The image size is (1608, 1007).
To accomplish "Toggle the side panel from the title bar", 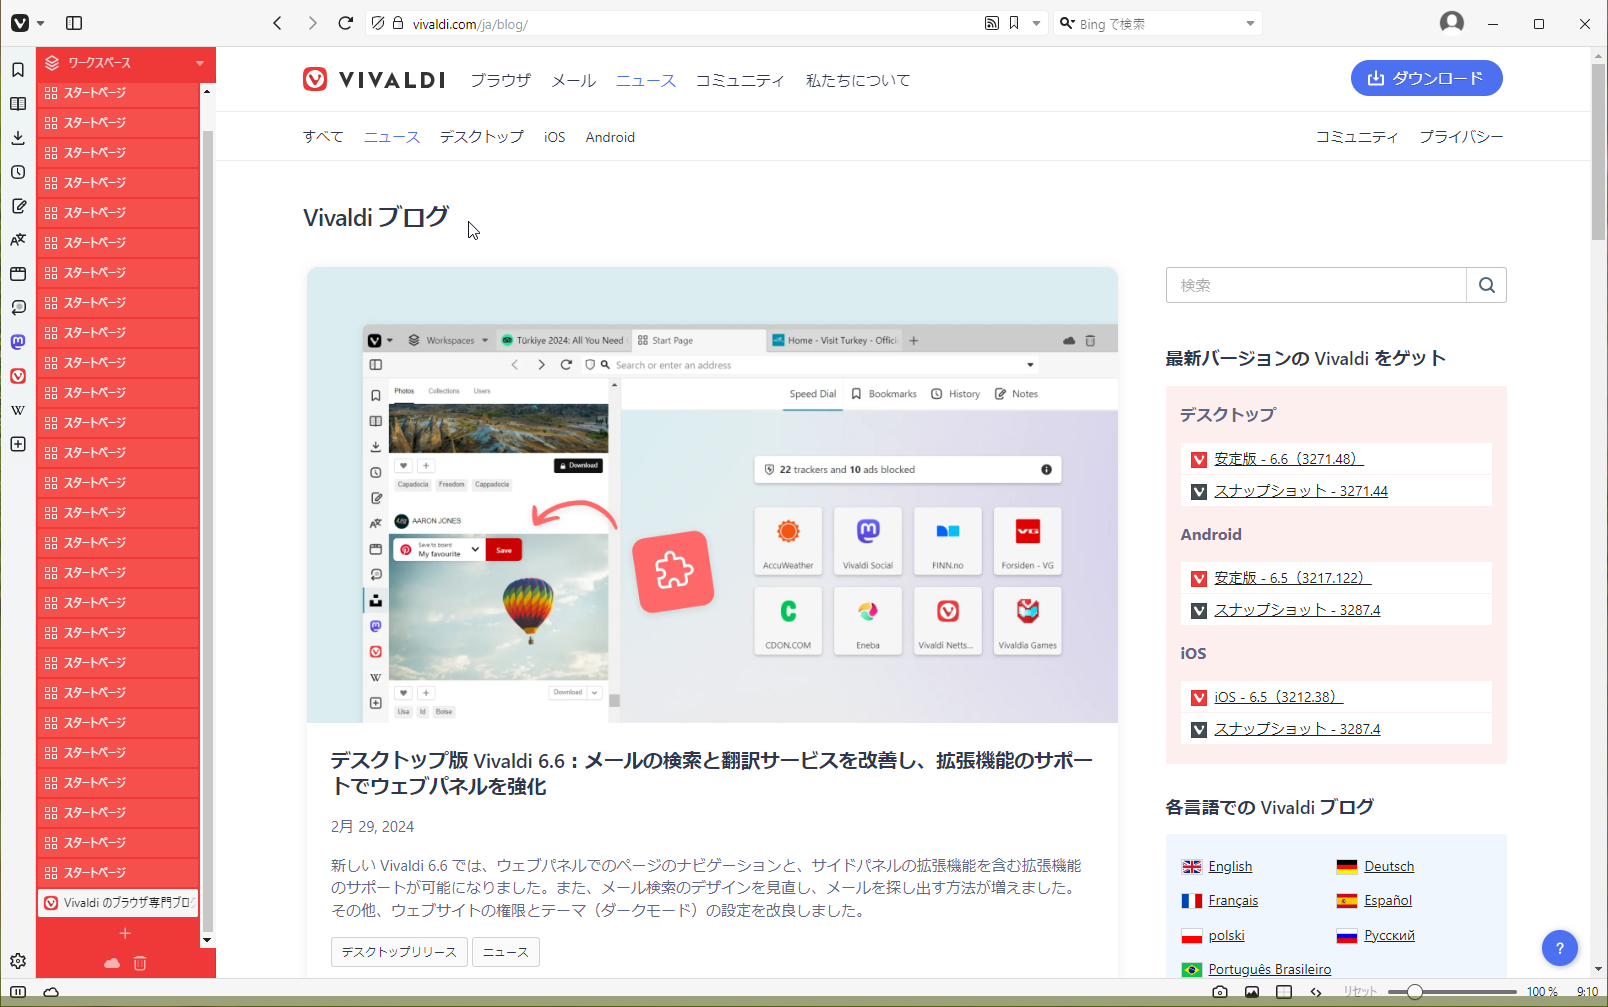I will [74, 23].
